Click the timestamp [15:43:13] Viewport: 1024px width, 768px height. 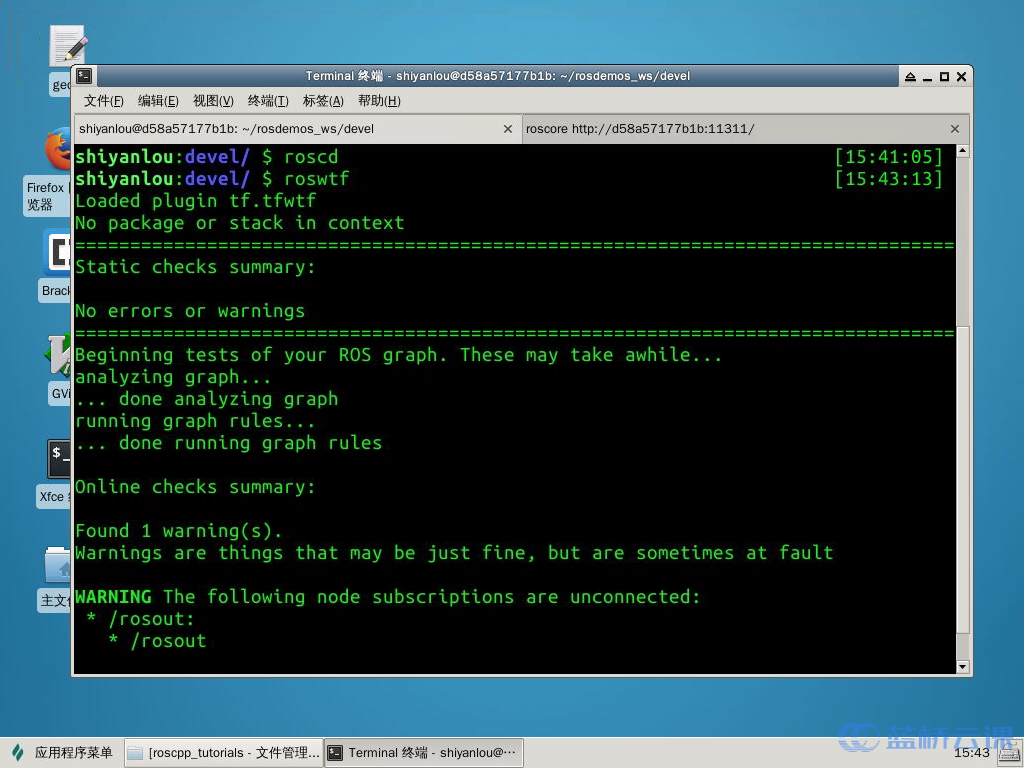pos(889,178)
